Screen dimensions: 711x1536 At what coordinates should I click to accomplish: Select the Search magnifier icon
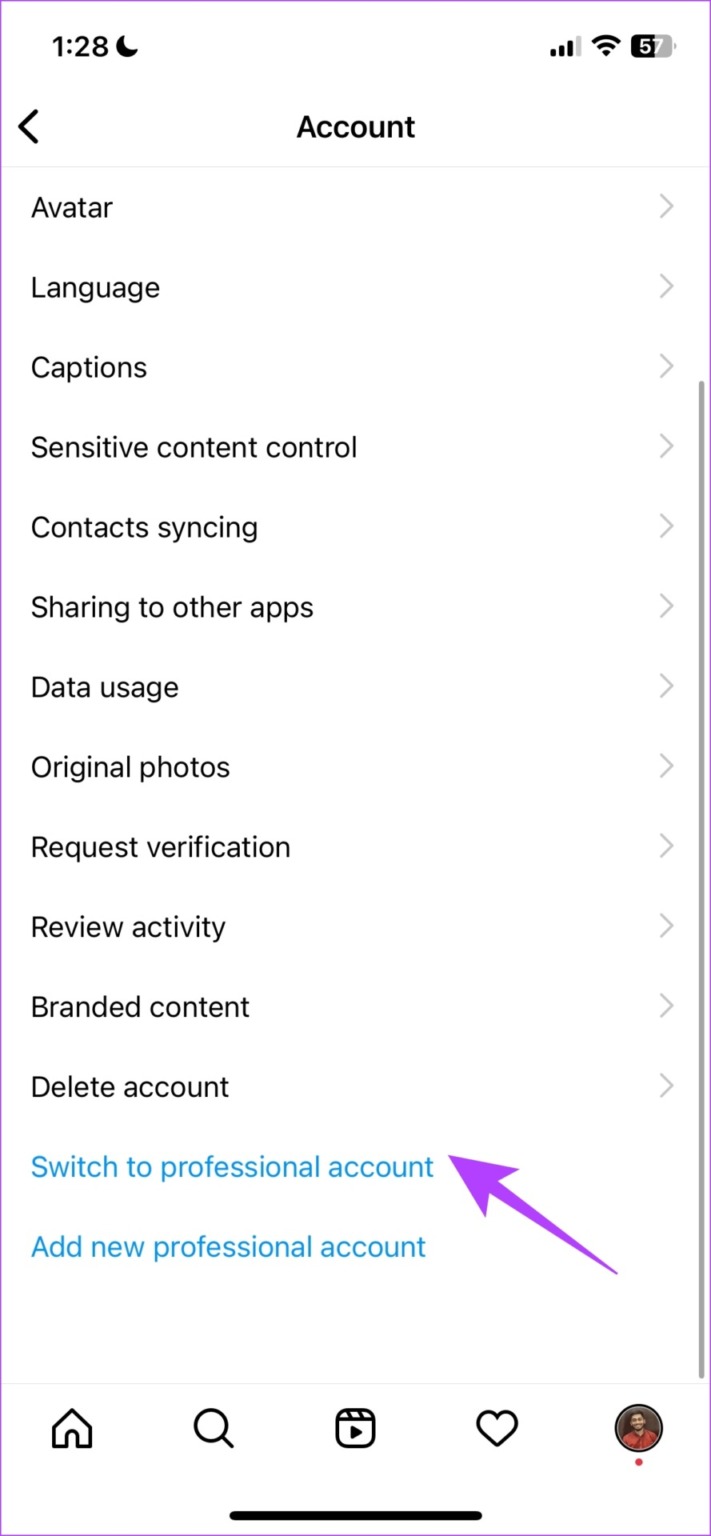[x=213, y=1428]
